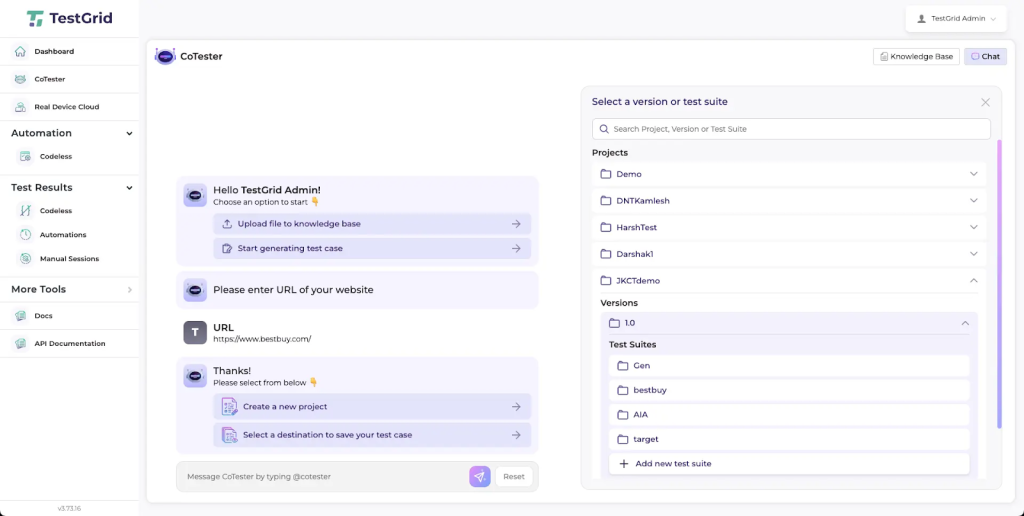This screenshot has width=1024, height=516.
Task: Open Real Device Cloud
Action: (x=69, y=106)
